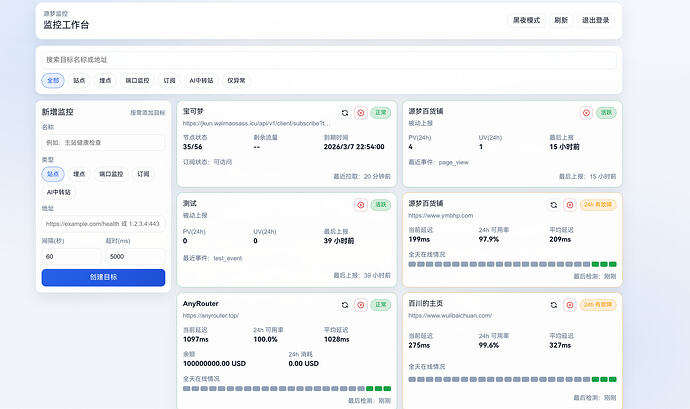The height and width of the screenshot is (409, 690).
Task: Click the link beside the 新增监控 heading
Action: point(147,113)
